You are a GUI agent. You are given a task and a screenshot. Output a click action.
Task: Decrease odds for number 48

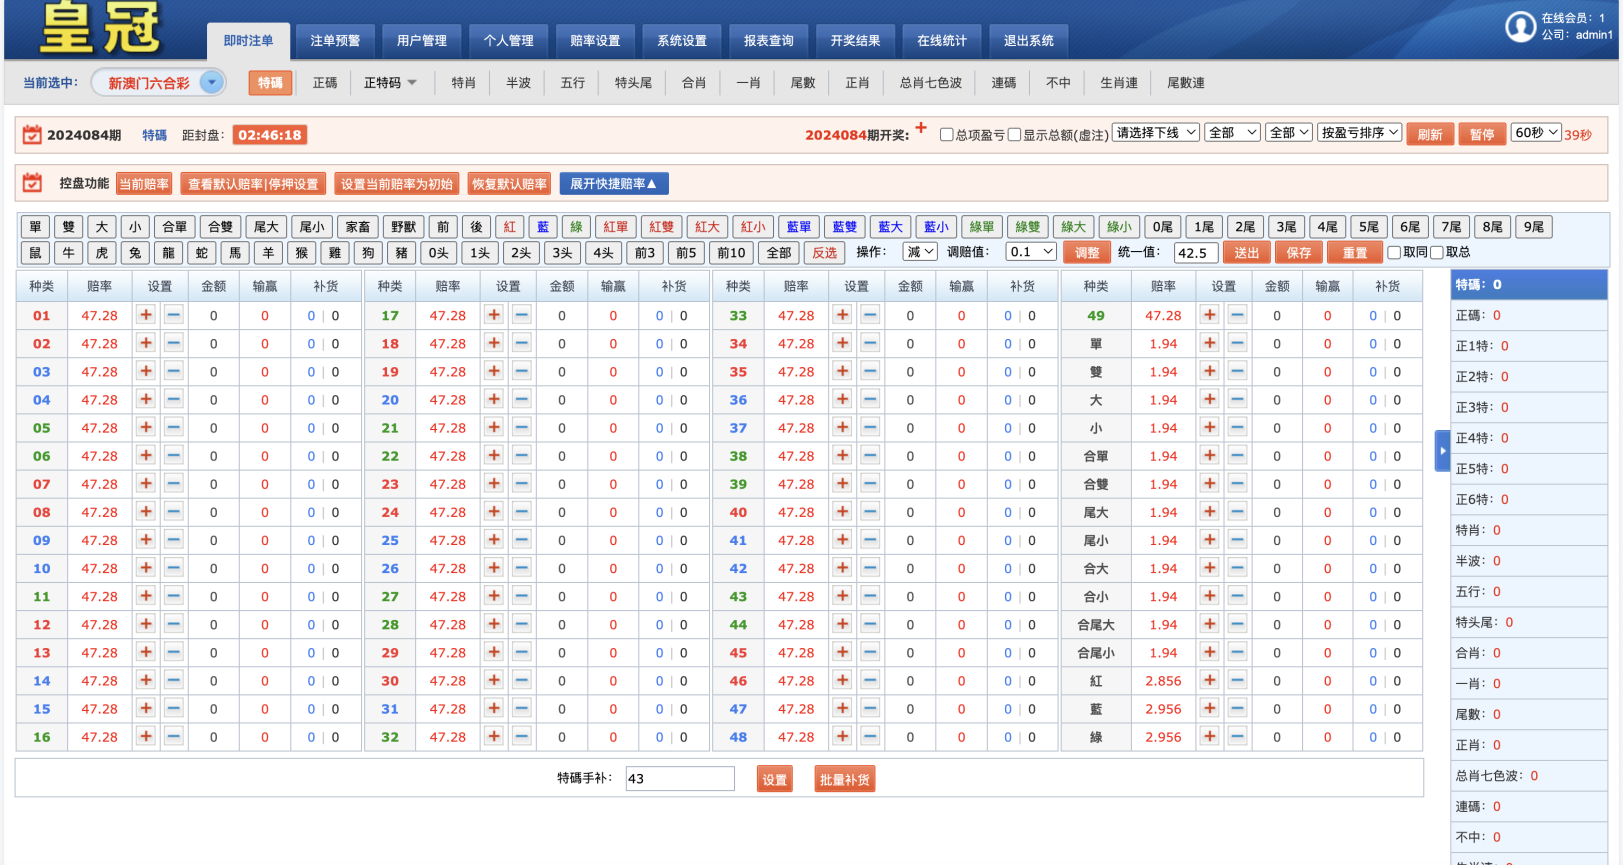click(x=870, y=736)
